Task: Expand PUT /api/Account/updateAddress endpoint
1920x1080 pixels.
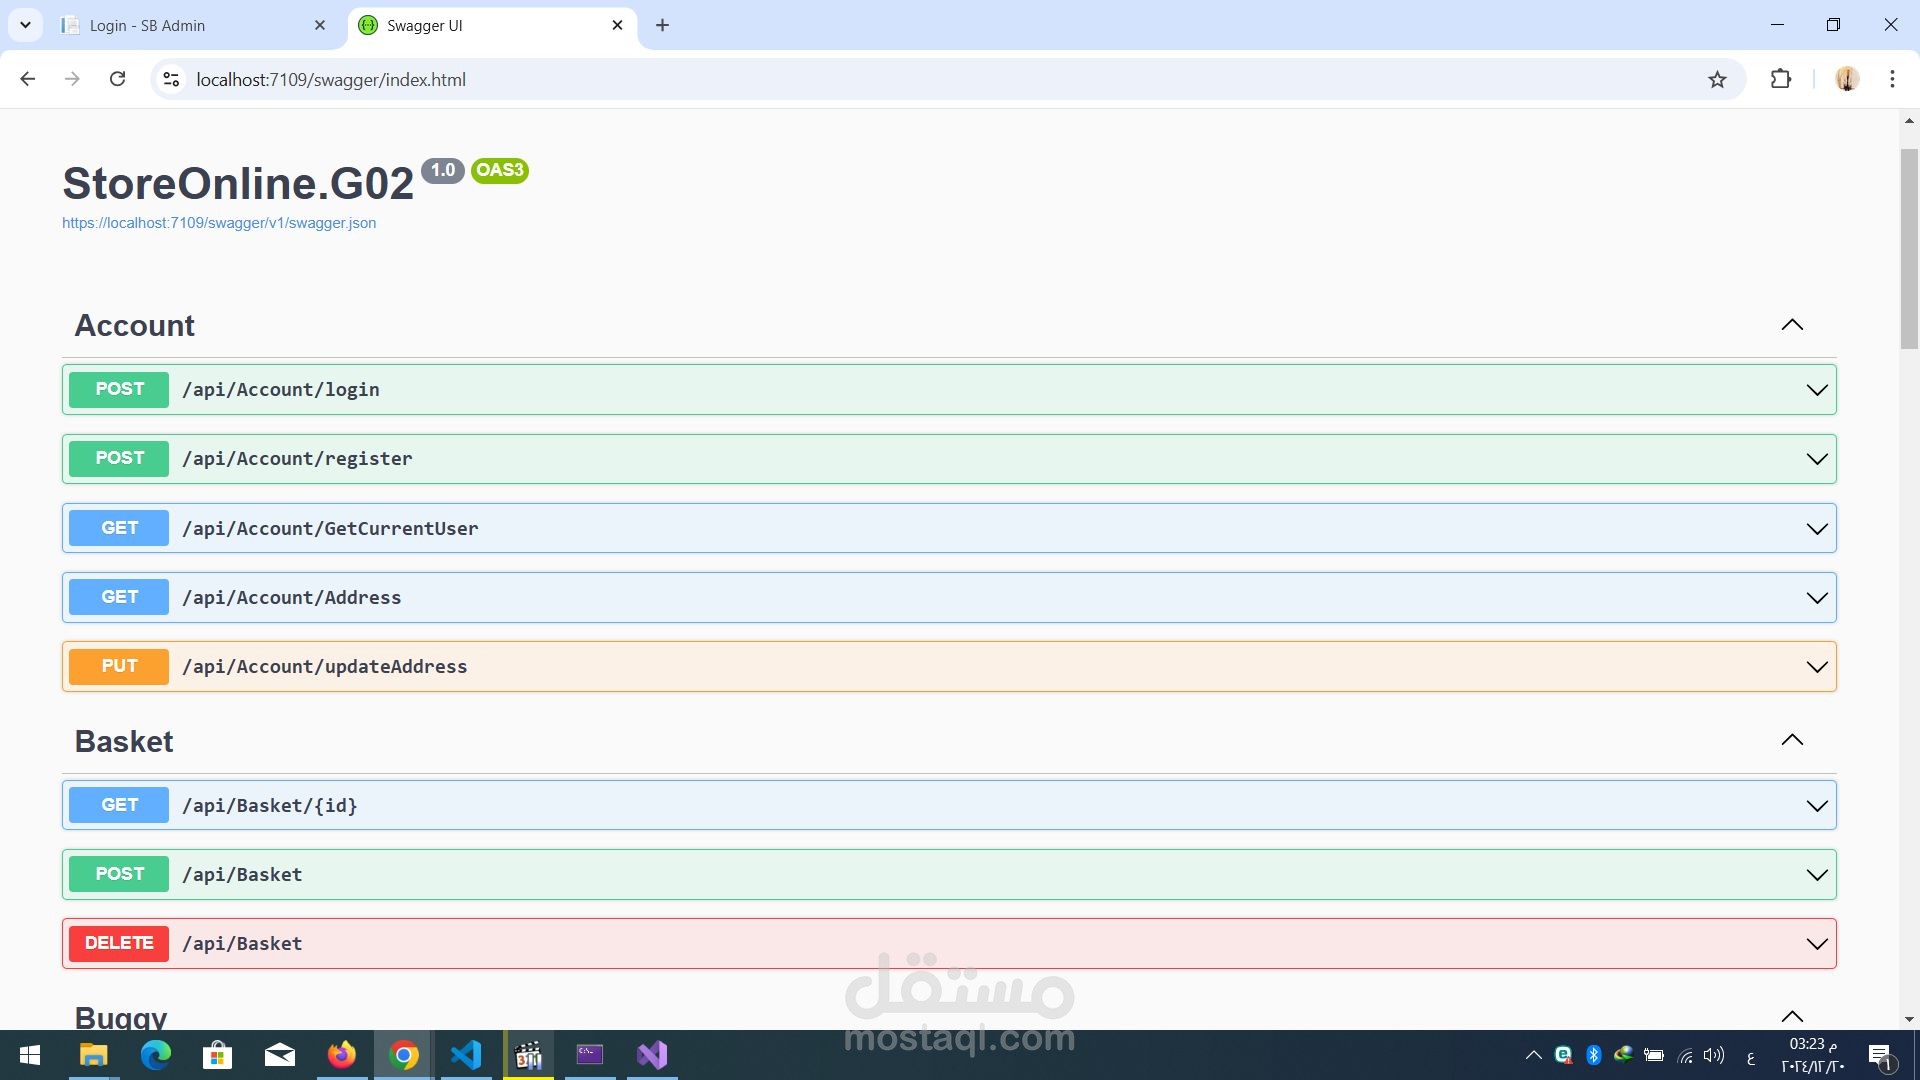Action: (1816, 667)
